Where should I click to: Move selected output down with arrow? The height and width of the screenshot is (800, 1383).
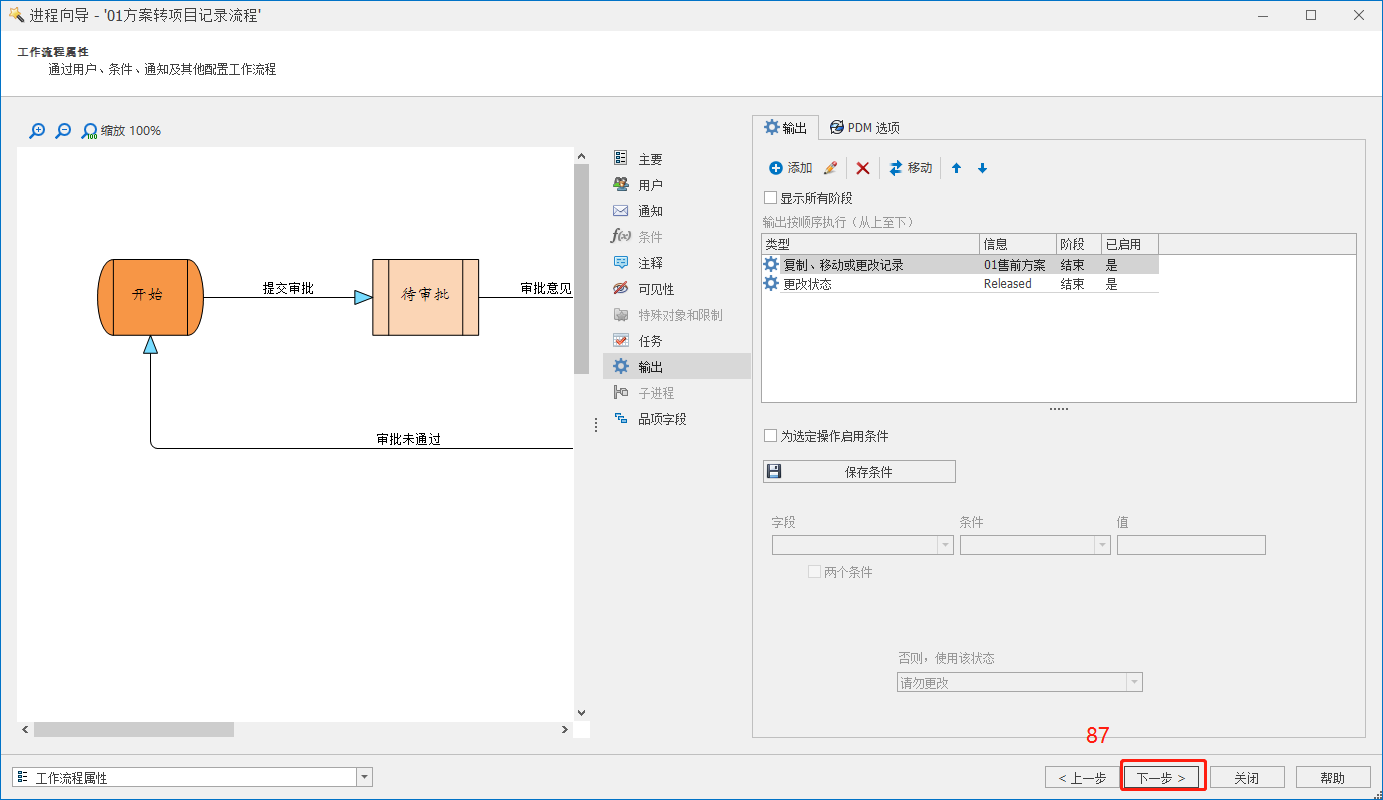pos(982,168)
